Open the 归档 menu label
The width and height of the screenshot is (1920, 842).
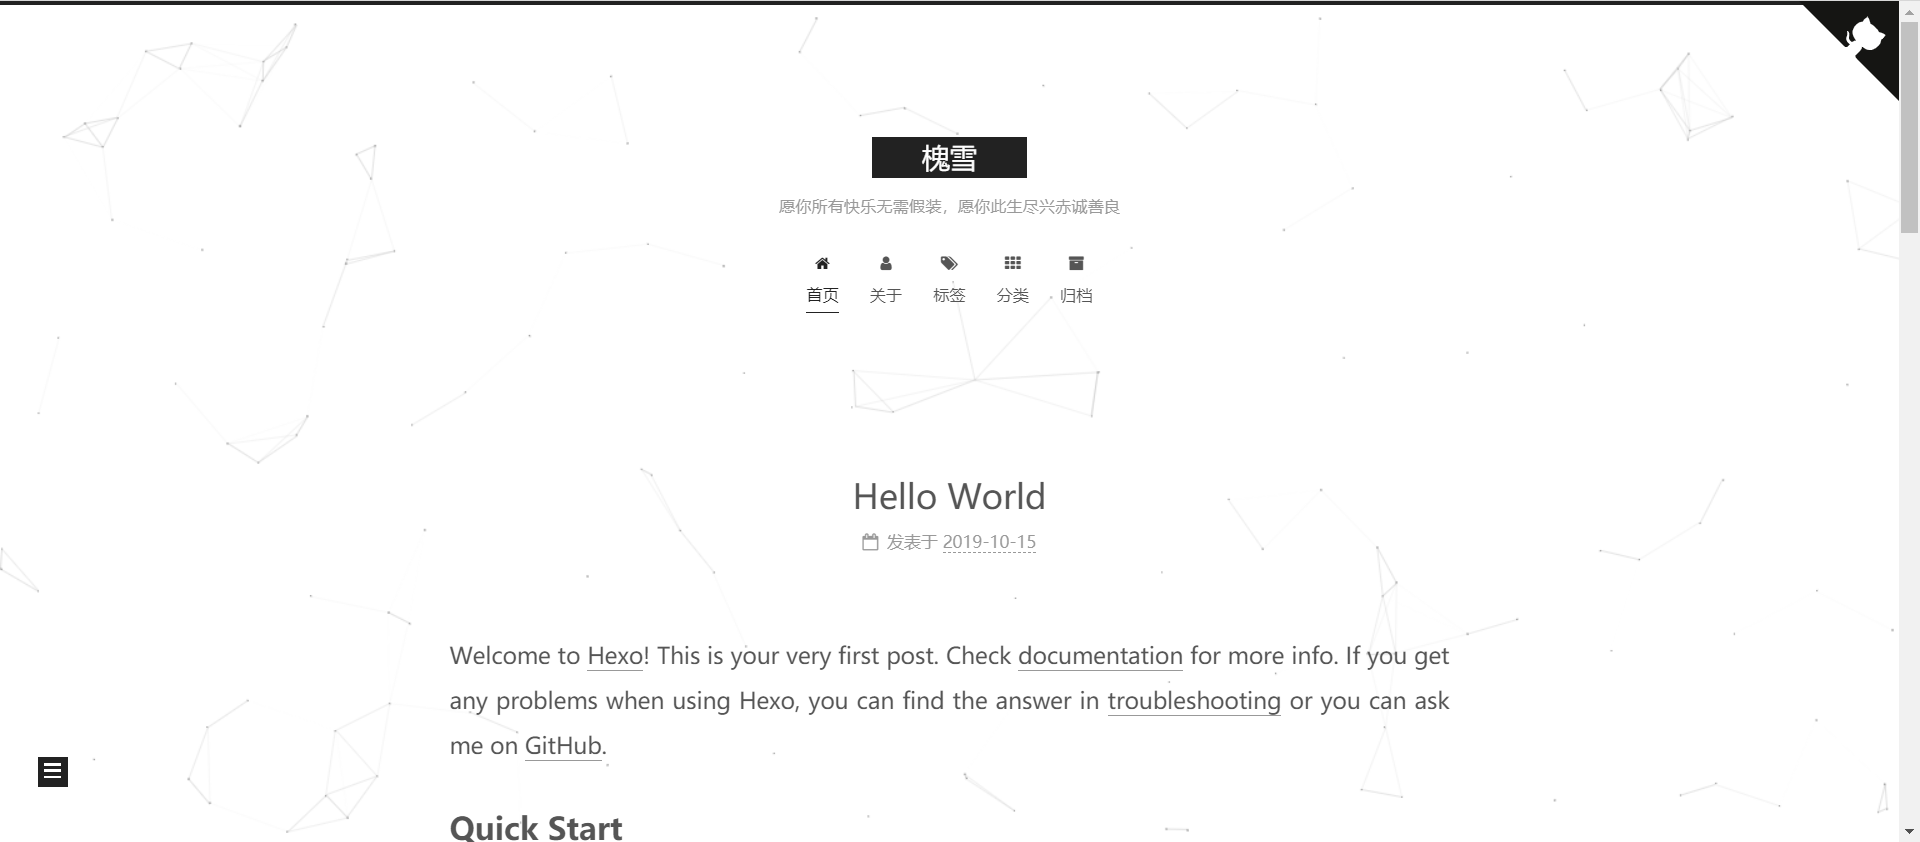click(x=1076, y=296)
